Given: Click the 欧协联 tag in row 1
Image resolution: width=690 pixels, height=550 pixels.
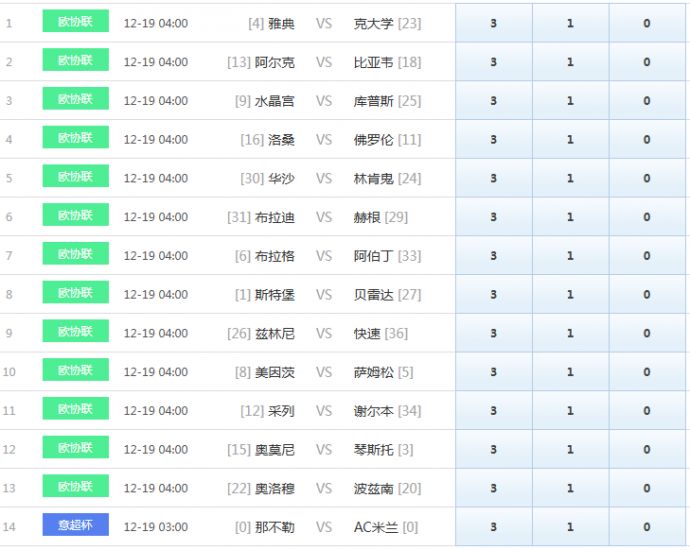Looking at the screenshot, I should coord(75,21).
